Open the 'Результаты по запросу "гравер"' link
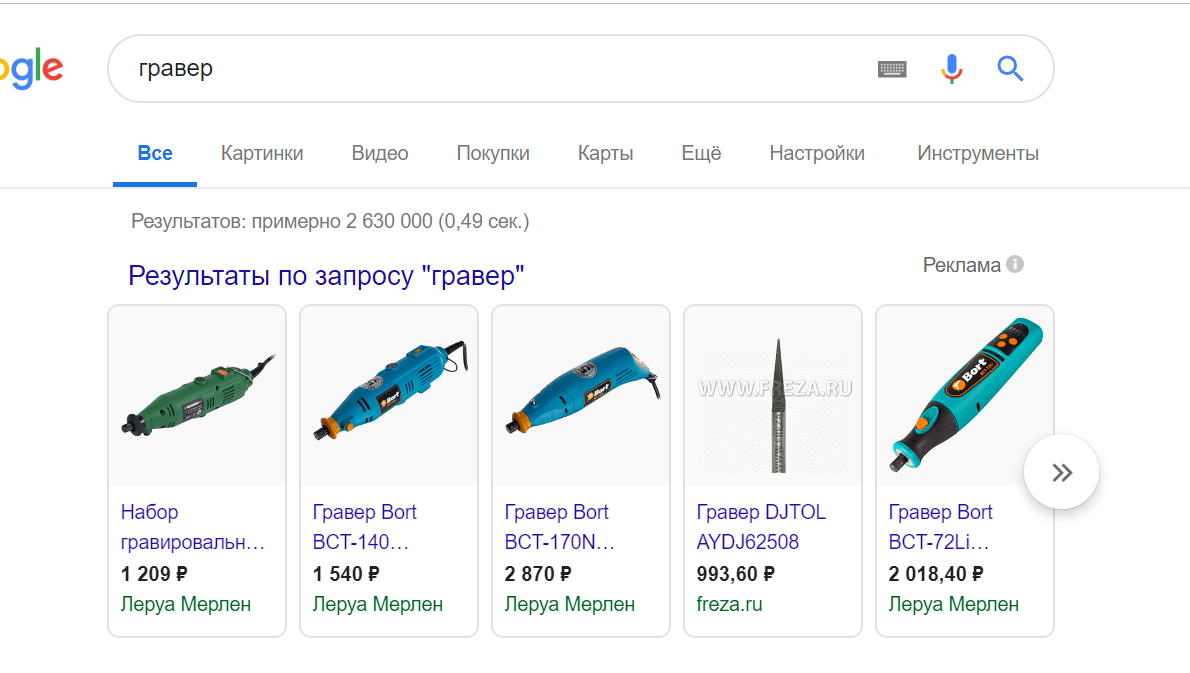1190x673 pixels. 326,275
